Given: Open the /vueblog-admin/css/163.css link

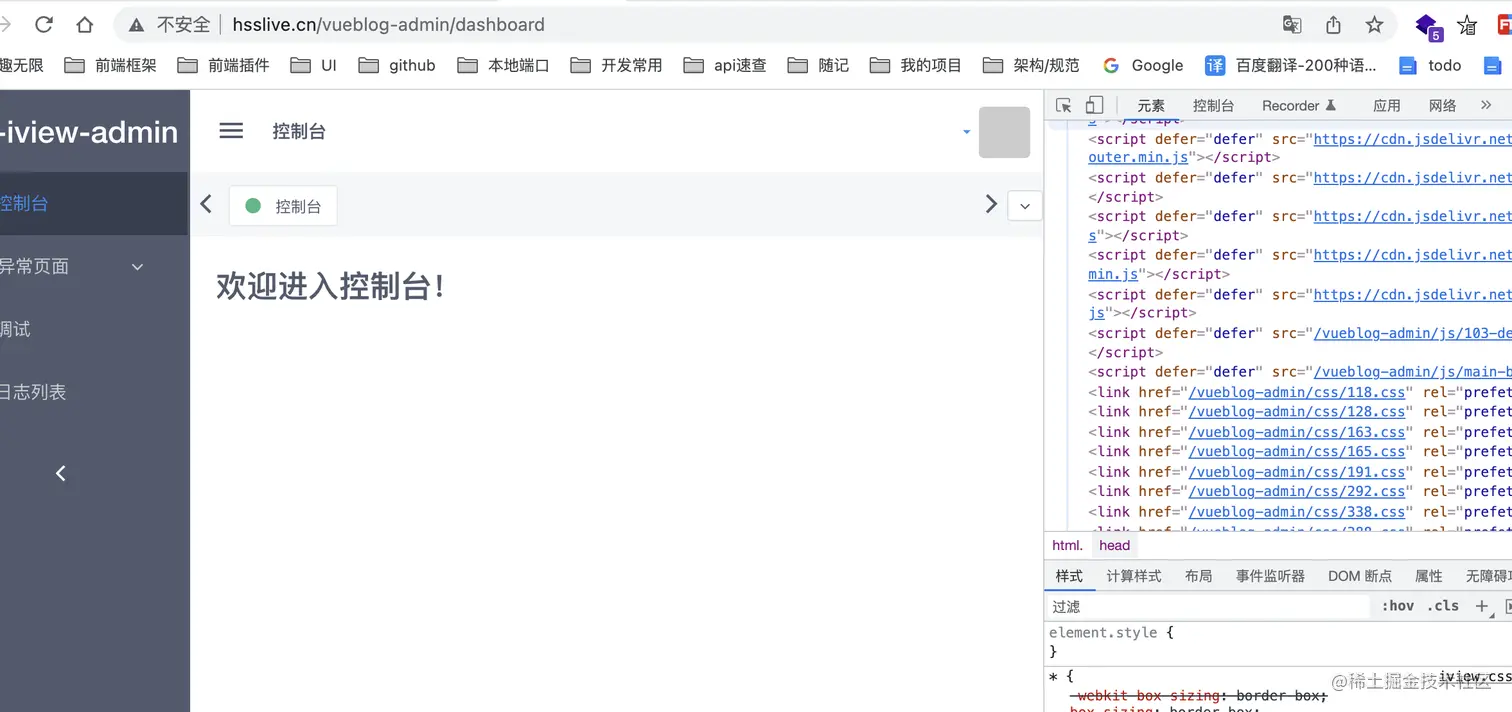Looking at the screenshot, I should pos(1297,432).
